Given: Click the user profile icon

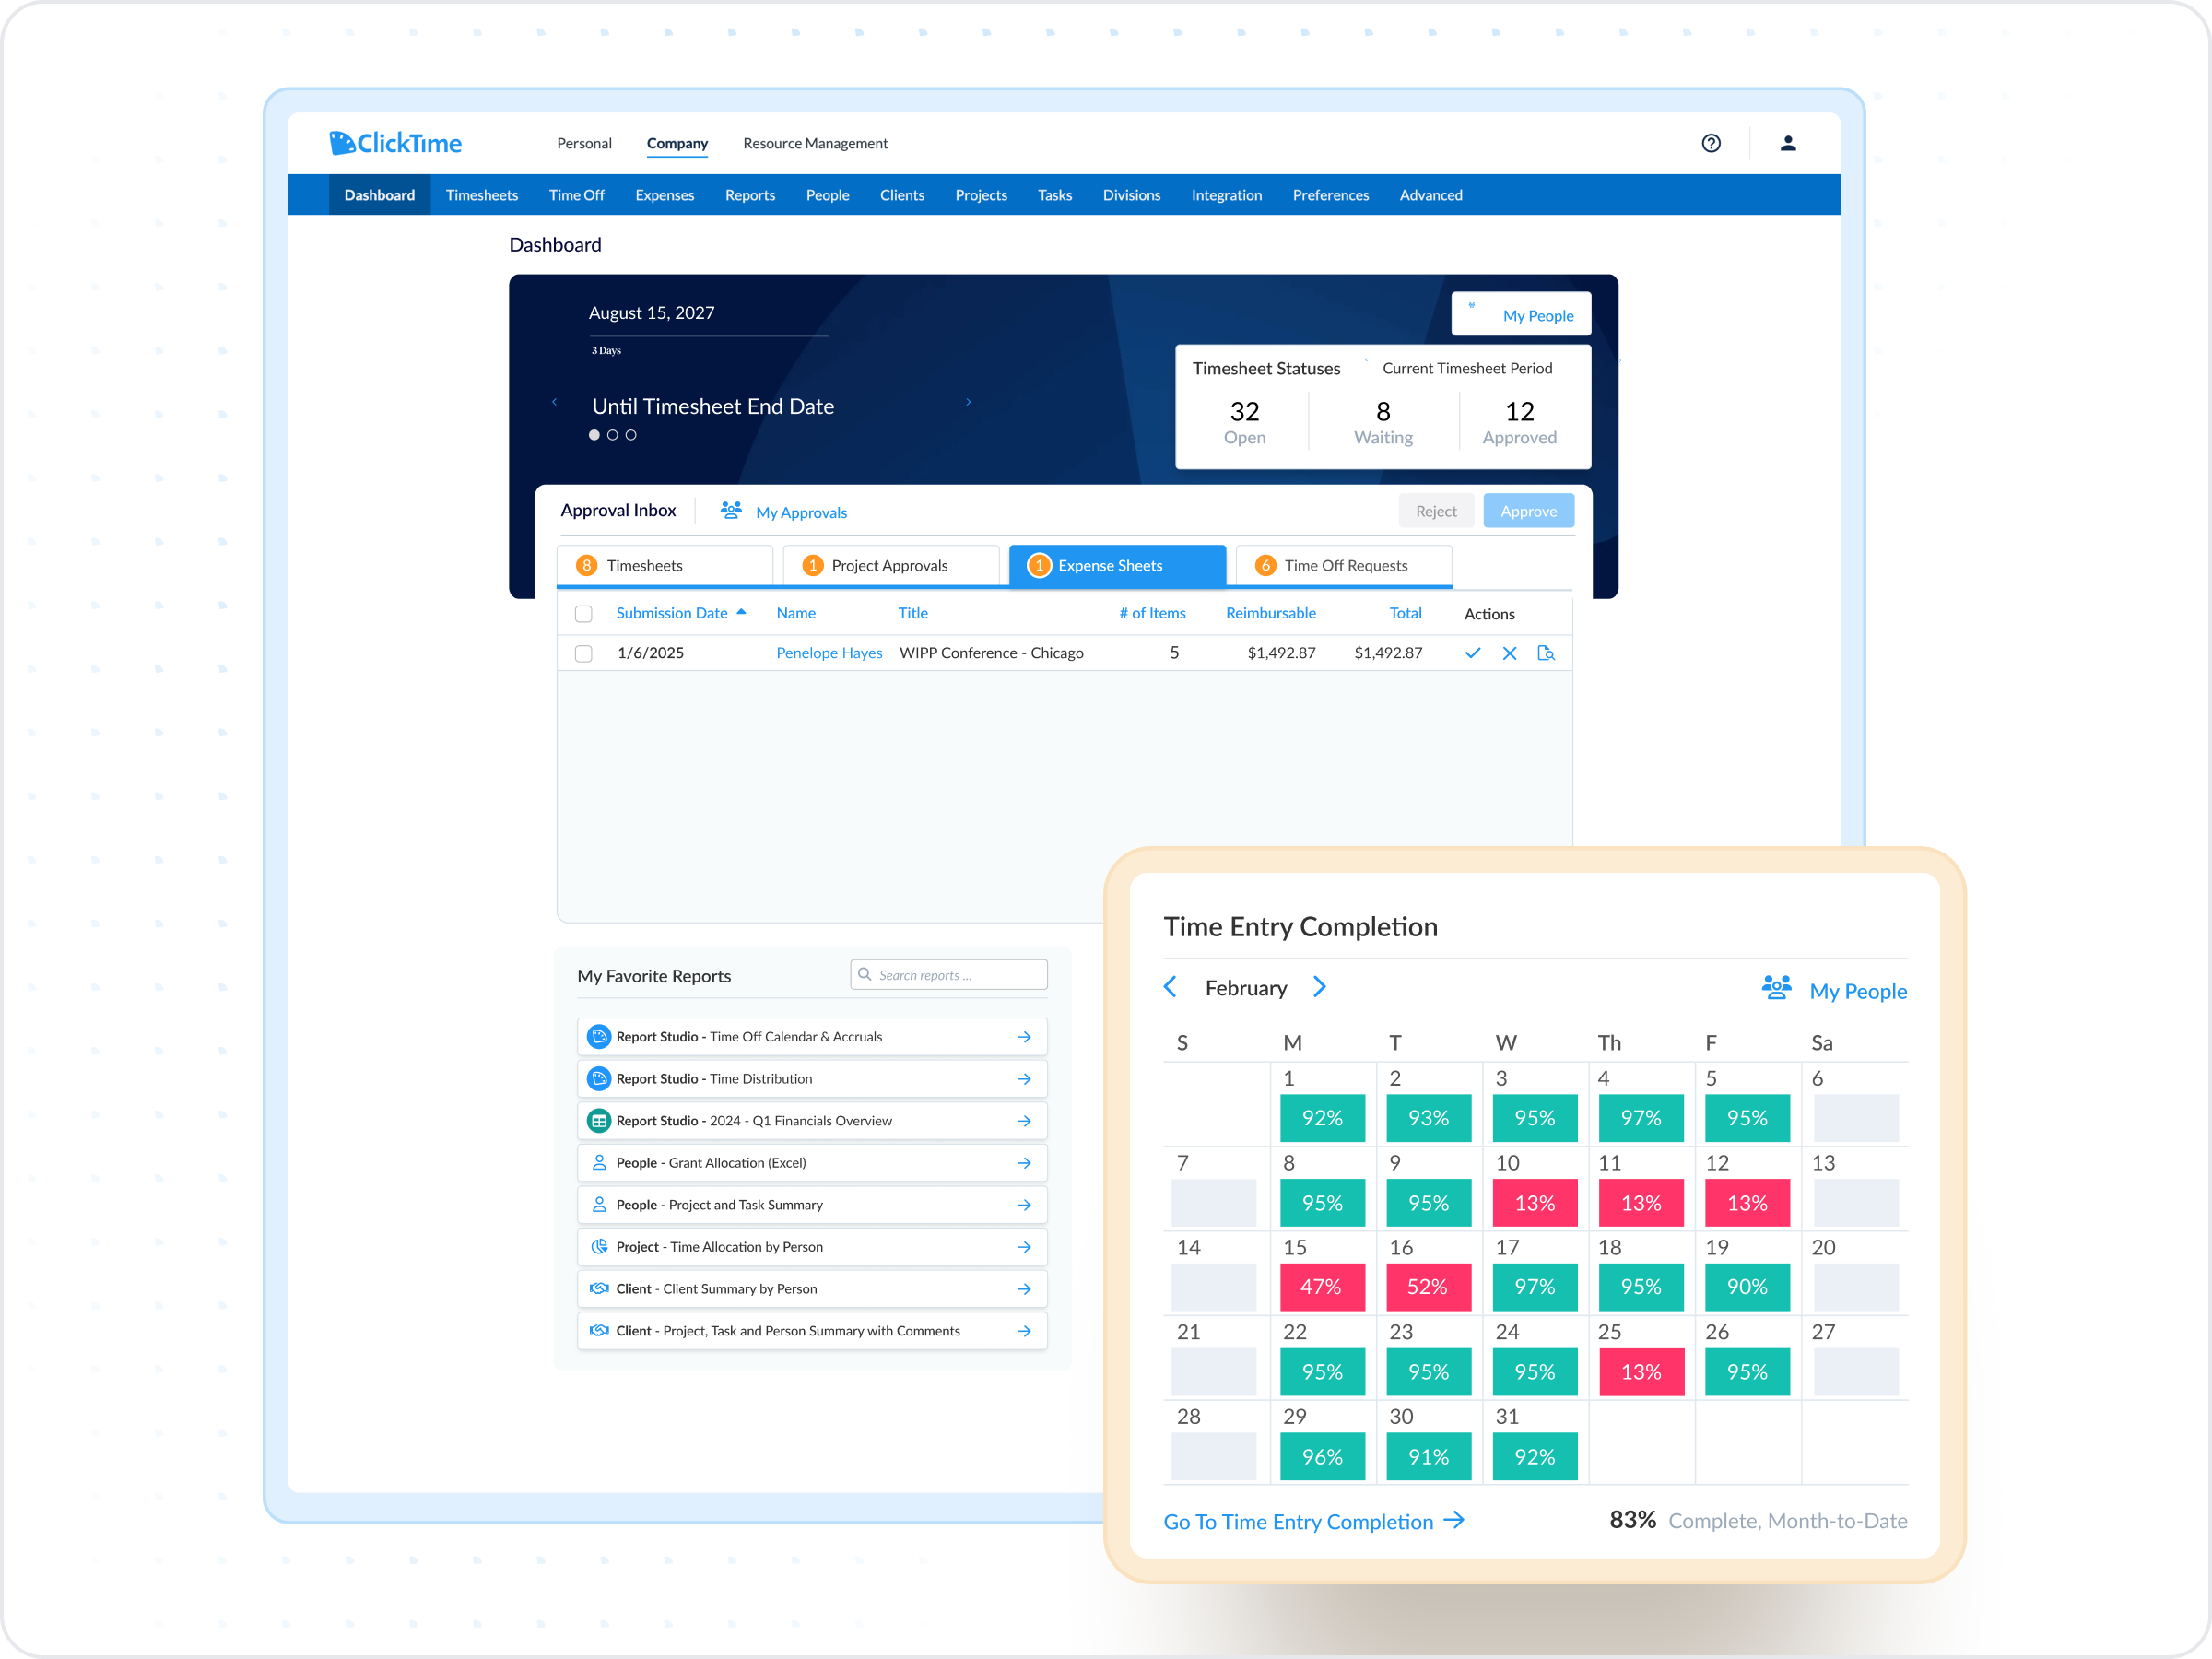Looking at the screenshot, I should coord(1788,143).
